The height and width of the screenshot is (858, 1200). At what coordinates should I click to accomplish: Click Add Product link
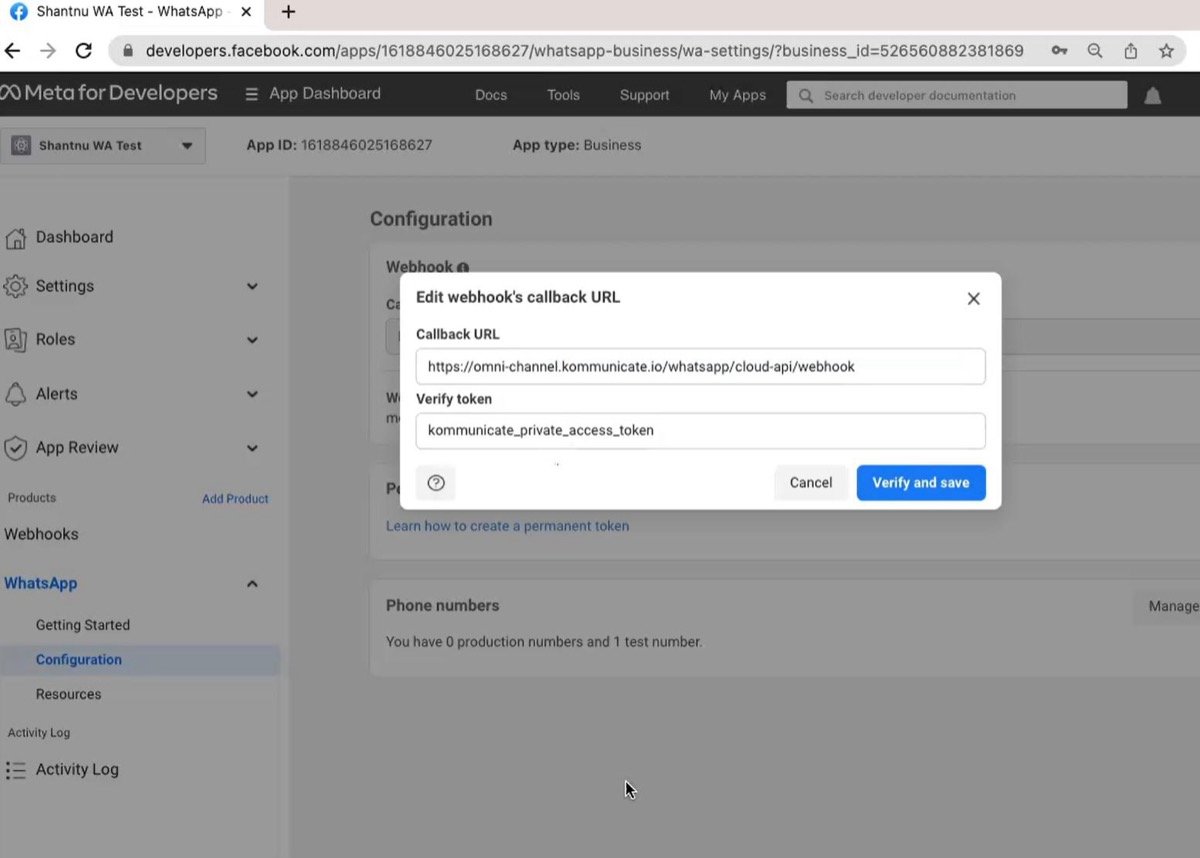(235, 498)
